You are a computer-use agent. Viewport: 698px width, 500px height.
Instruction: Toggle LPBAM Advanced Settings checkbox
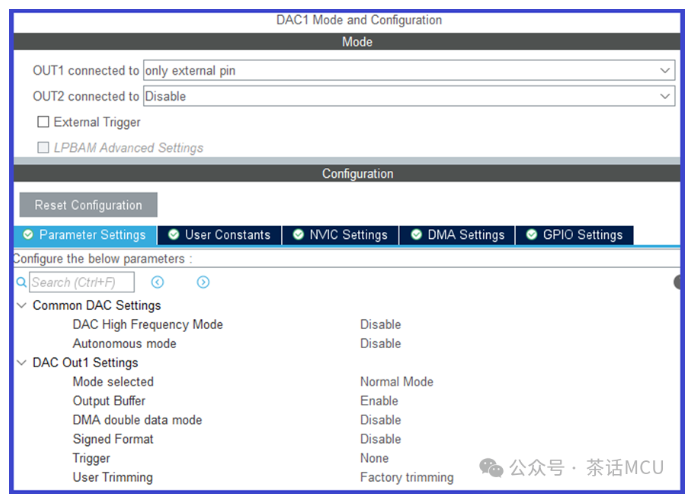tap(43, 147)
